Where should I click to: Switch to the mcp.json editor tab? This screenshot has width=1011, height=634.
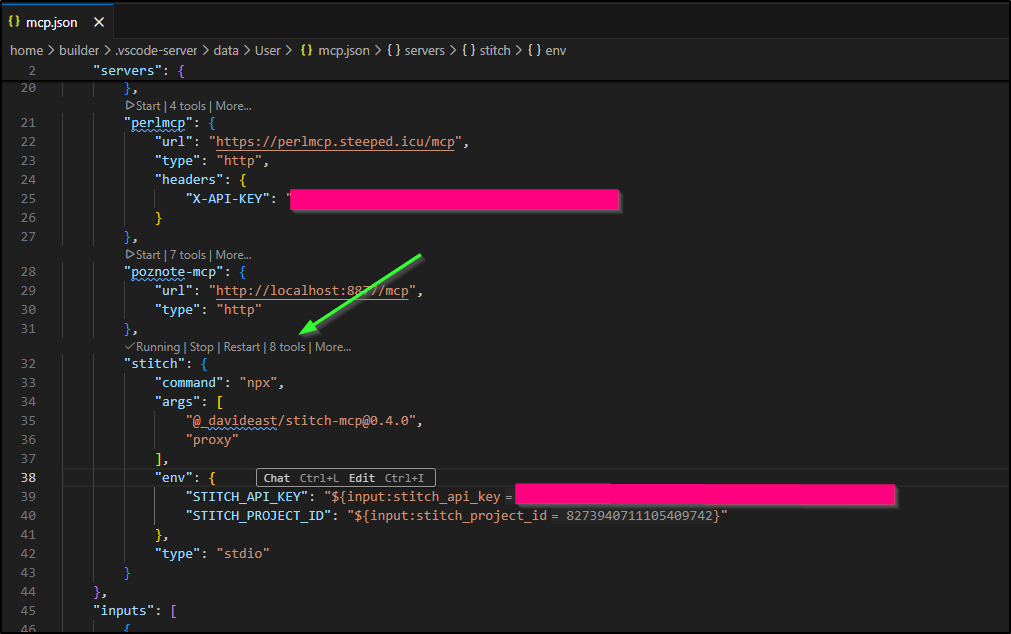click(x=52, y=22)
